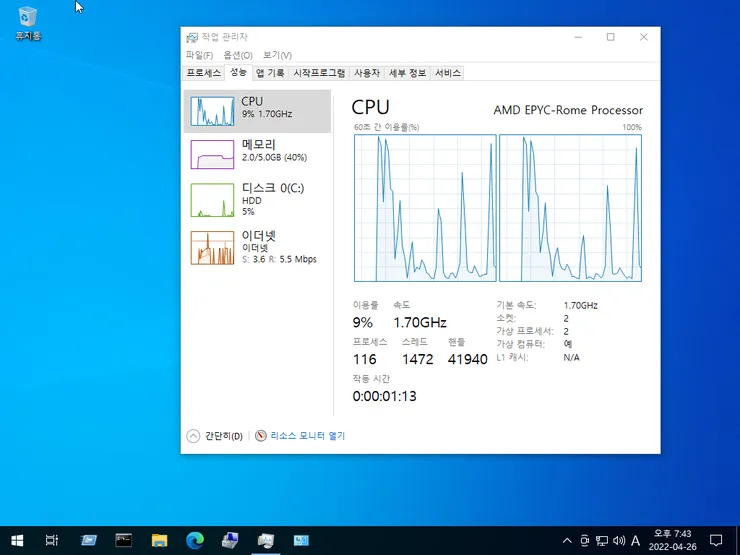The width and height of the screenshot is (740, 555).
Task: Open the notification center icon
Action: click(716, 541)
